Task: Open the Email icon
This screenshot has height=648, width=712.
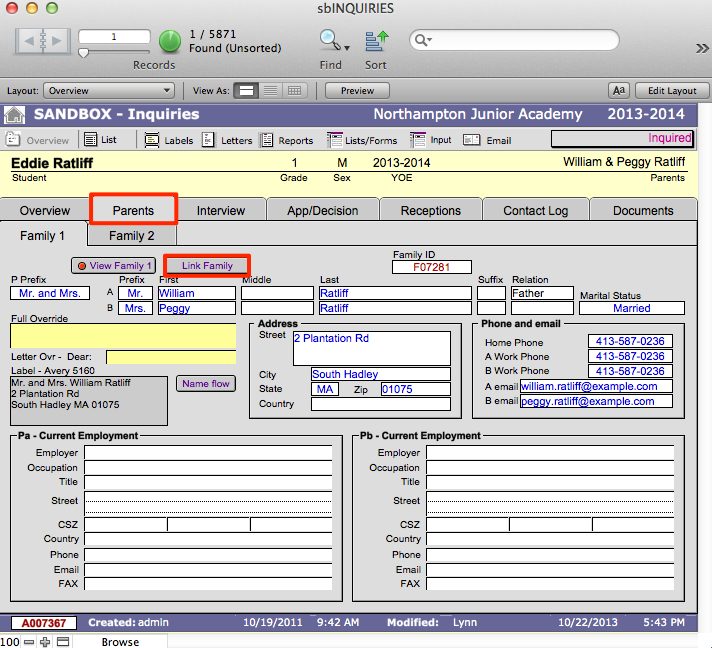Action: [471, 140]
